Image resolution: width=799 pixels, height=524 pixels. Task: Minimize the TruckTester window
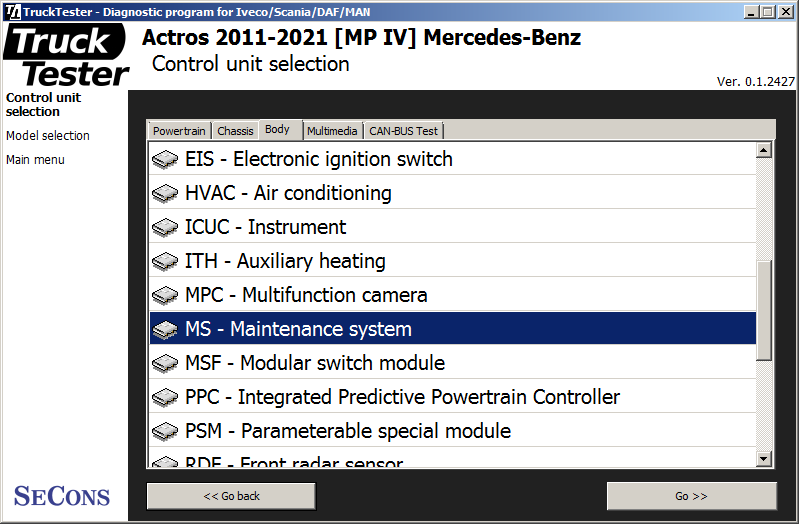tap(750, 11)
